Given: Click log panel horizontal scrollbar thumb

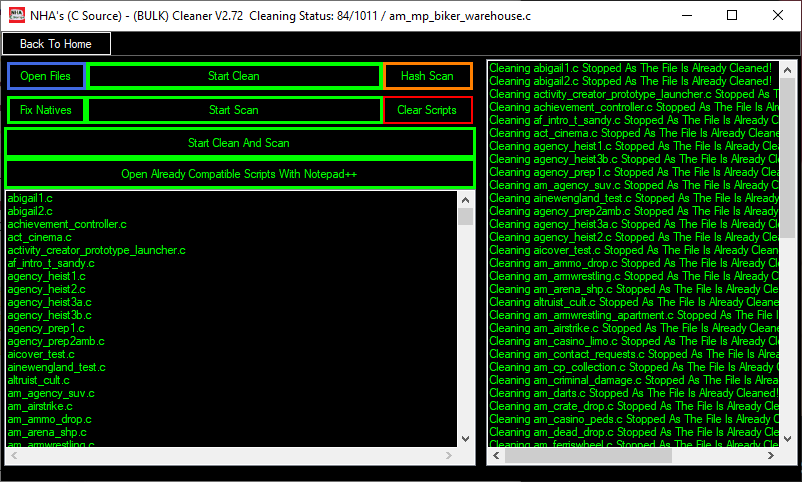Looking at the screenshot, I should point(588,455).
